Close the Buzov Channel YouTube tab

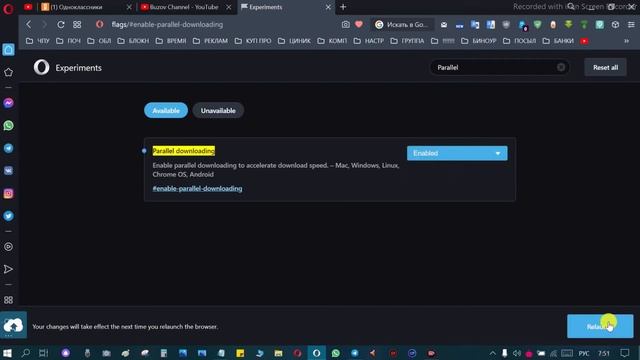(229, 7)
